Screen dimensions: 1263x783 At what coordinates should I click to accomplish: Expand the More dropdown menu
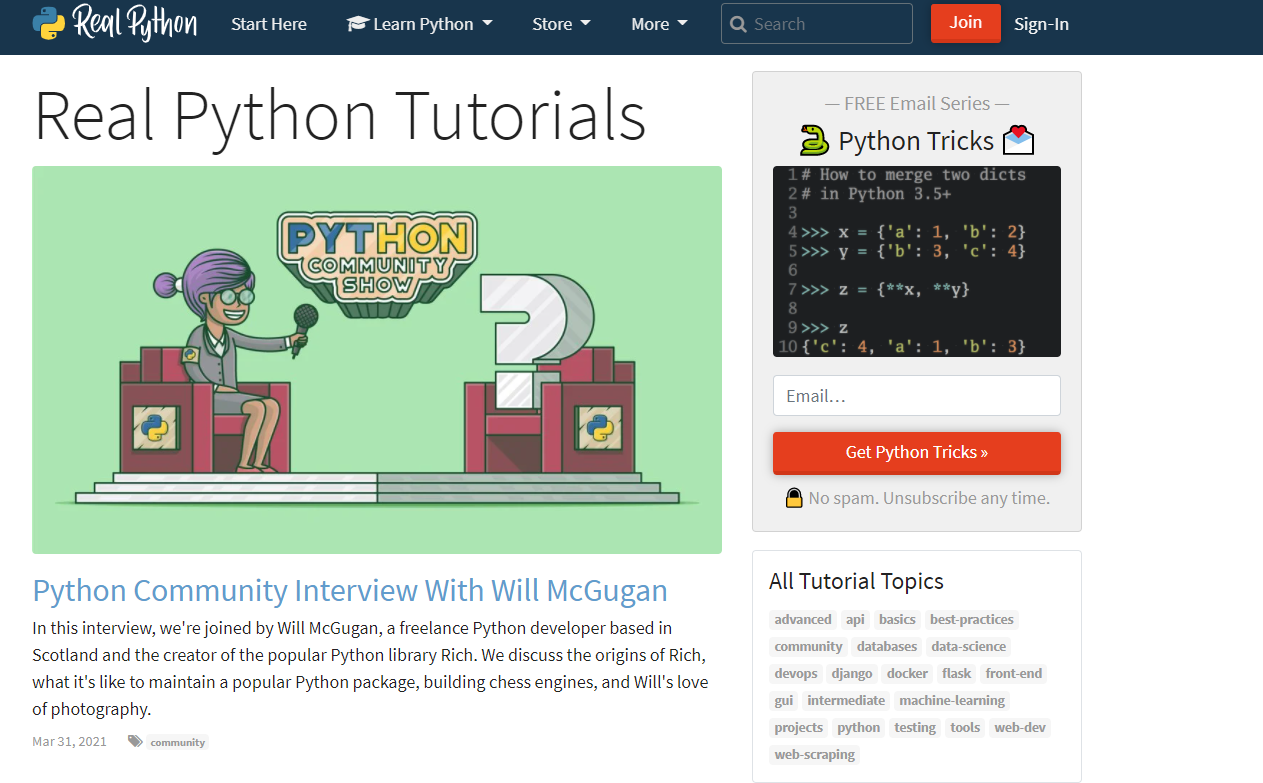tap(659, 24)
